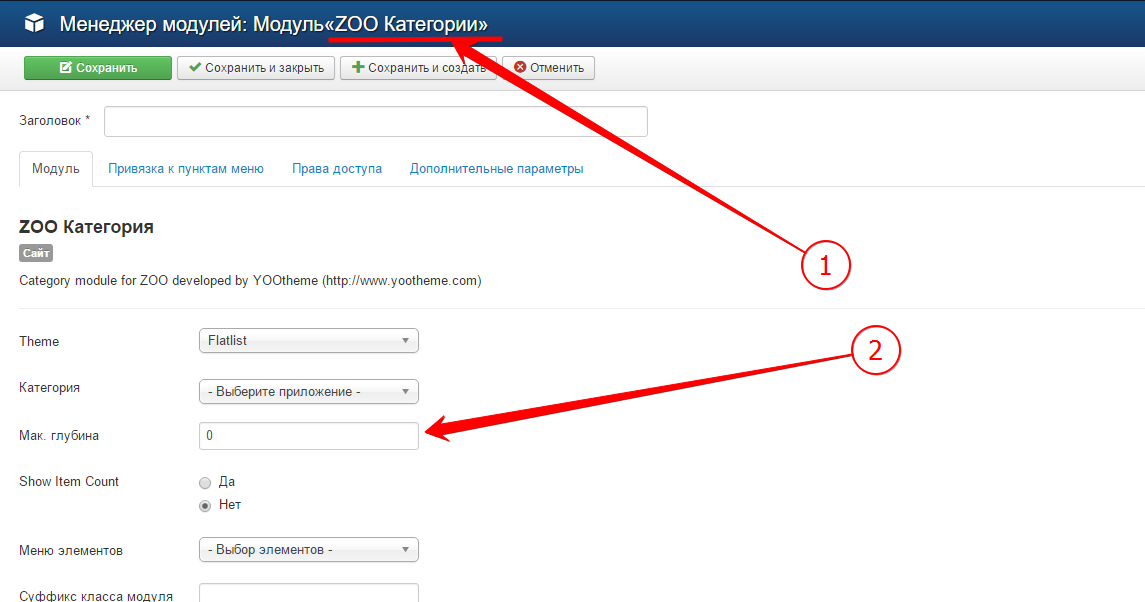Click the Сохранить и закрыть button
The width and height of the screenshot is (1145, 602).
[256, 68]
